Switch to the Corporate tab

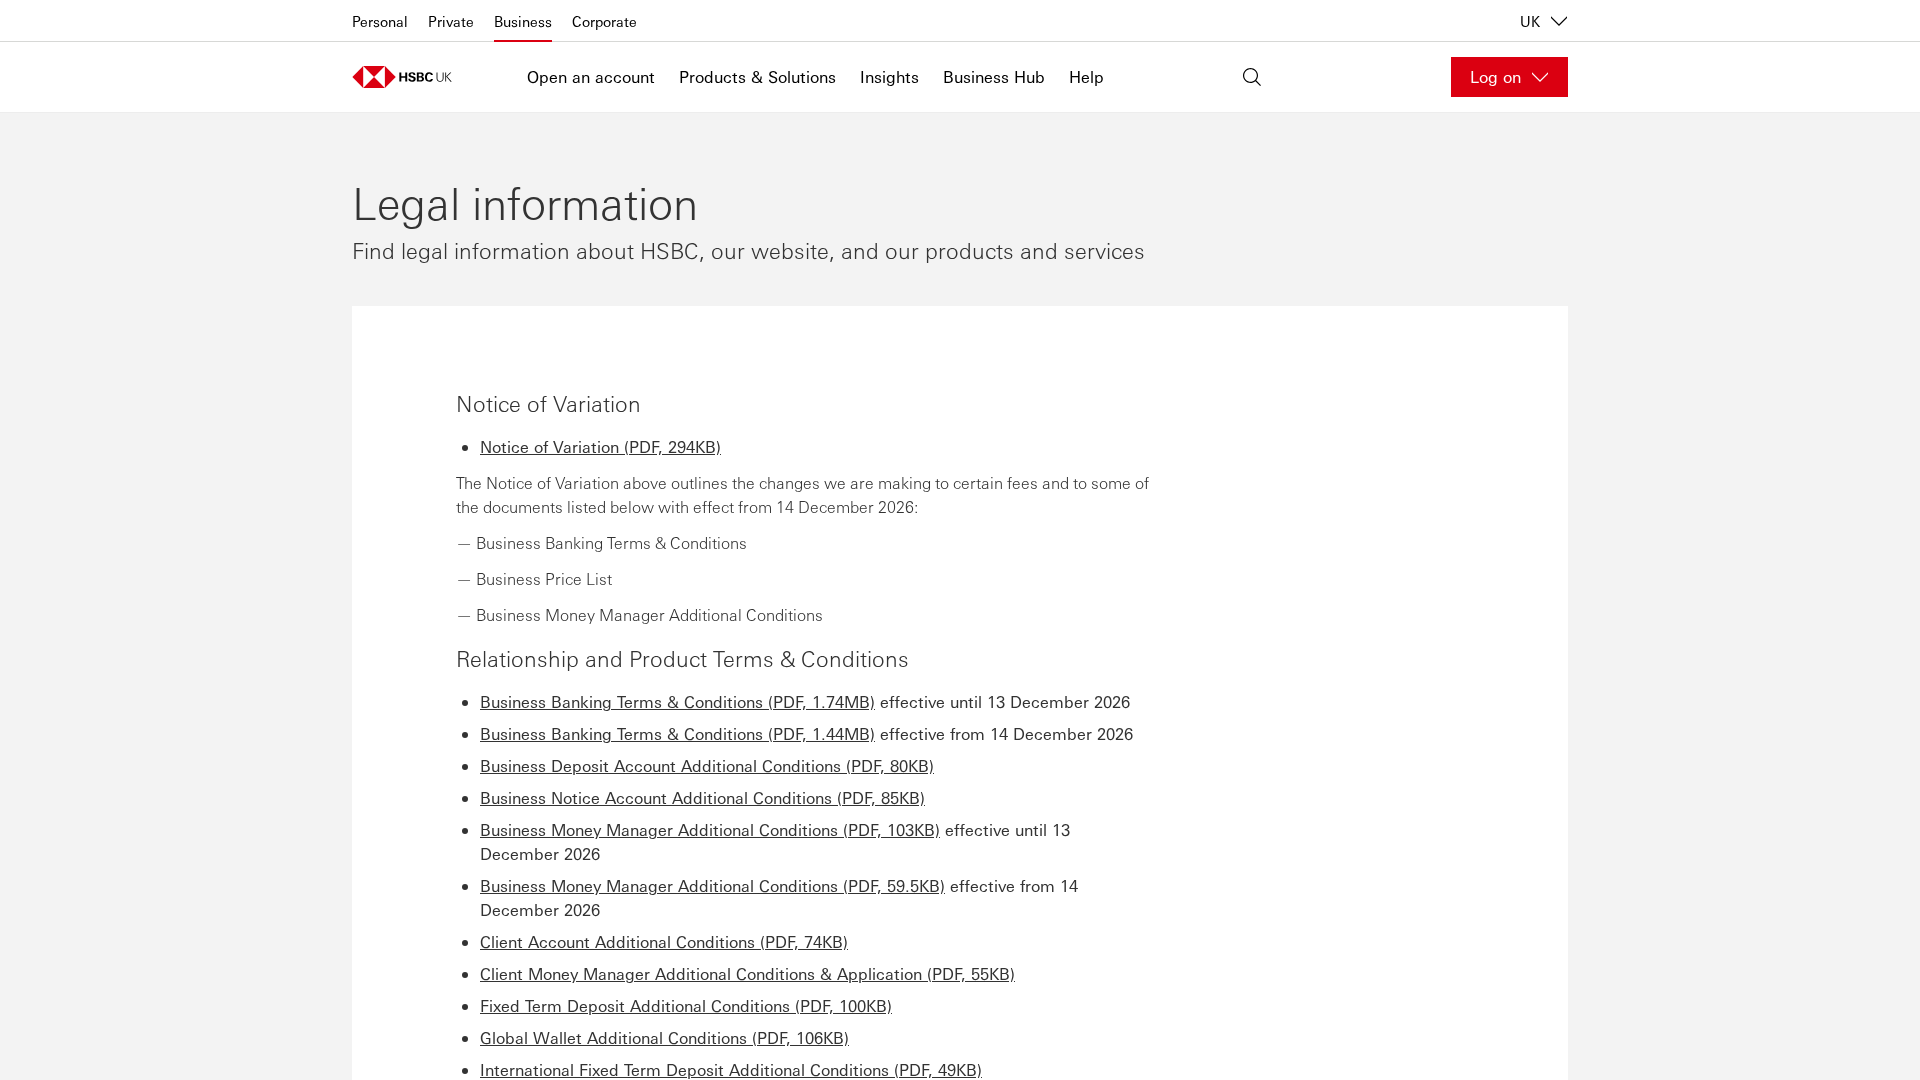604,22
